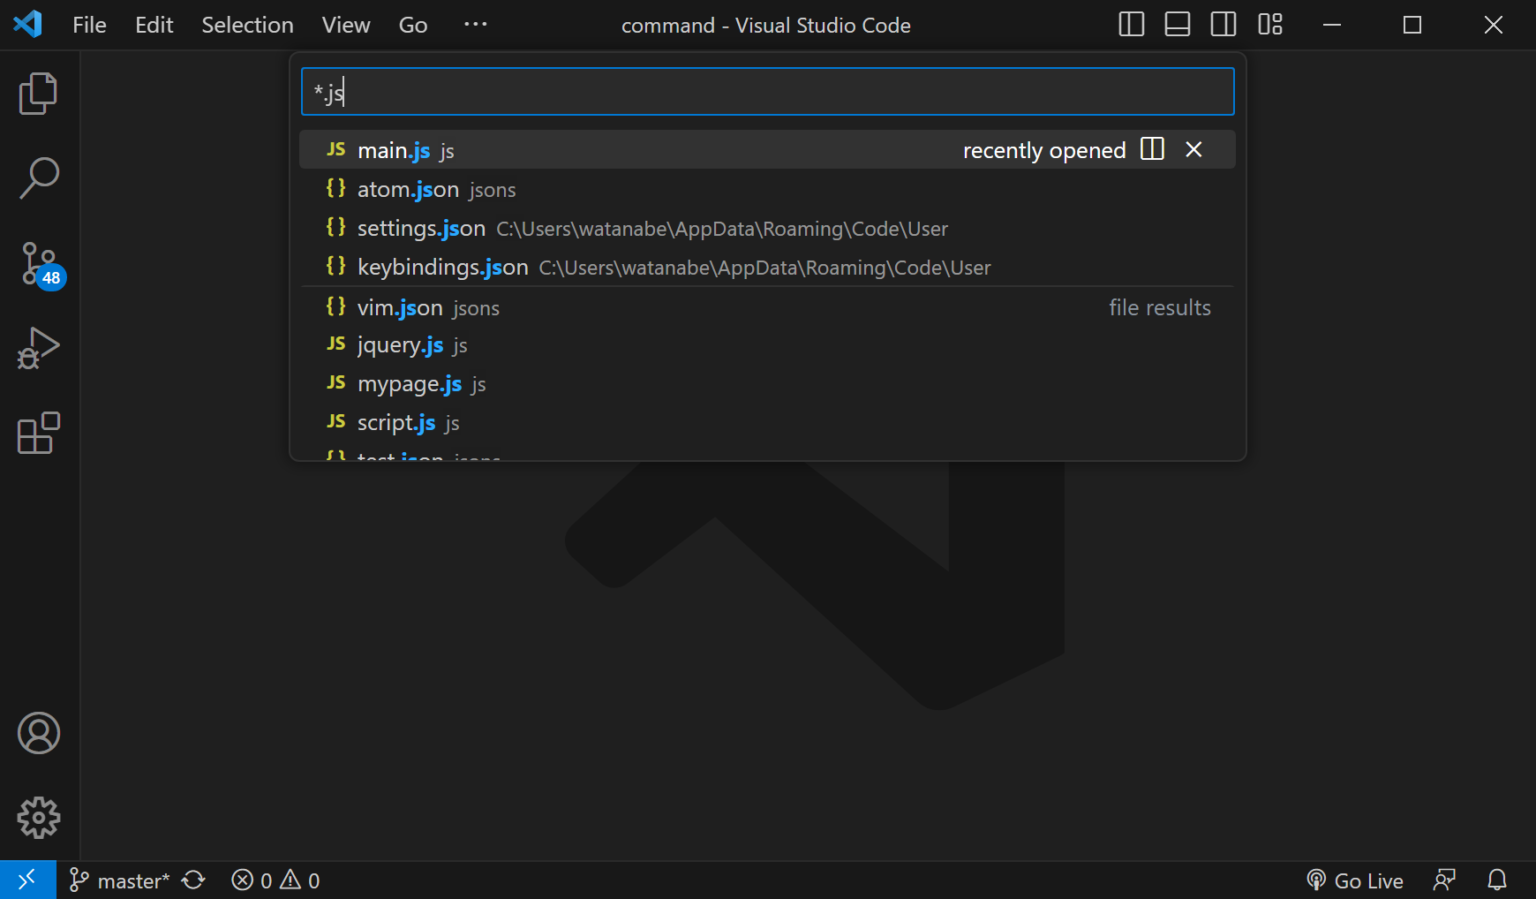1536x899 pixels.
Task: Open the Customize Layout picker
Action: [x=1269, y=24]
